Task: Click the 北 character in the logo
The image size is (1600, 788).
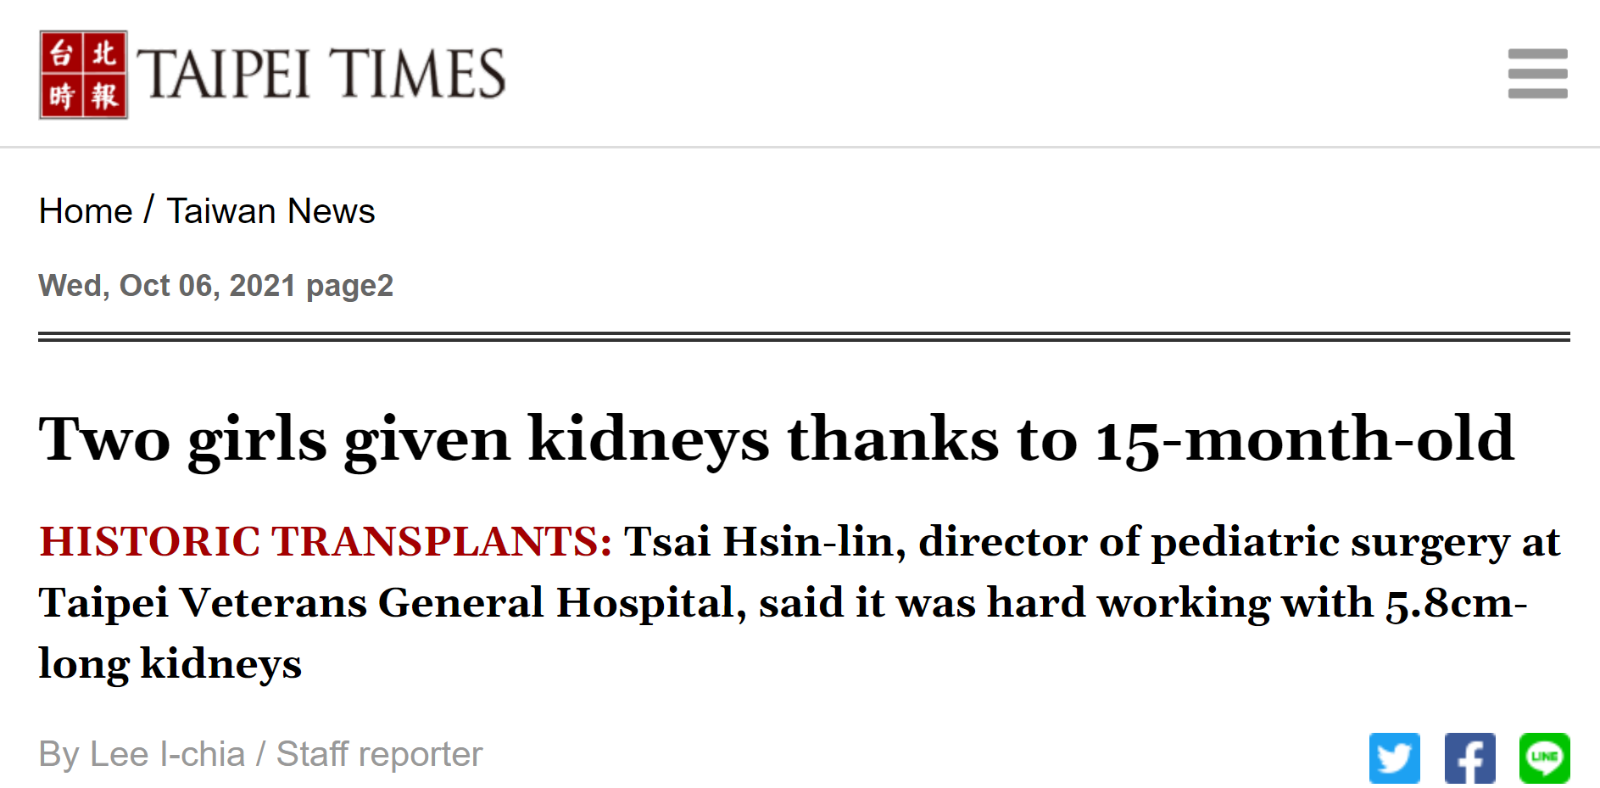Action: point(105,53)
